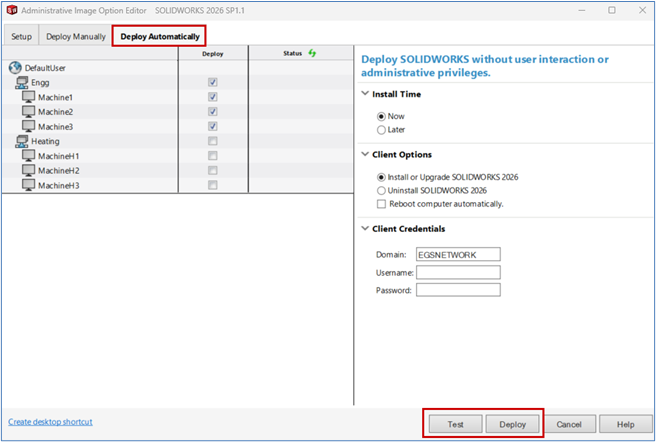Image resolution: width=656 pixels, height=442 pixels.
Task: Click the Engg group network icon
Action: 22,82
